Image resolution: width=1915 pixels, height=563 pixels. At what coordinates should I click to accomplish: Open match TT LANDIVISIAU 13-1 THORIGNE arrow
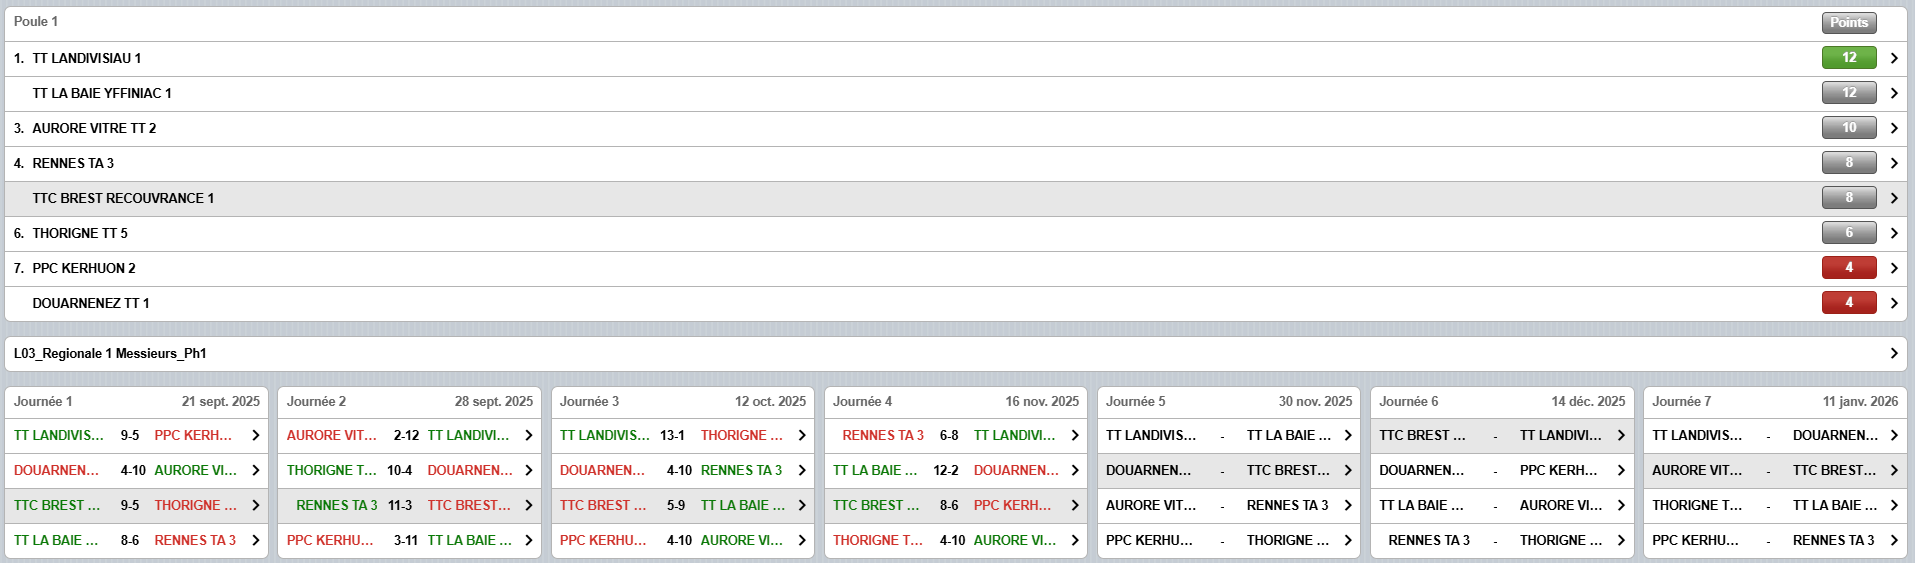coord(802,436)
